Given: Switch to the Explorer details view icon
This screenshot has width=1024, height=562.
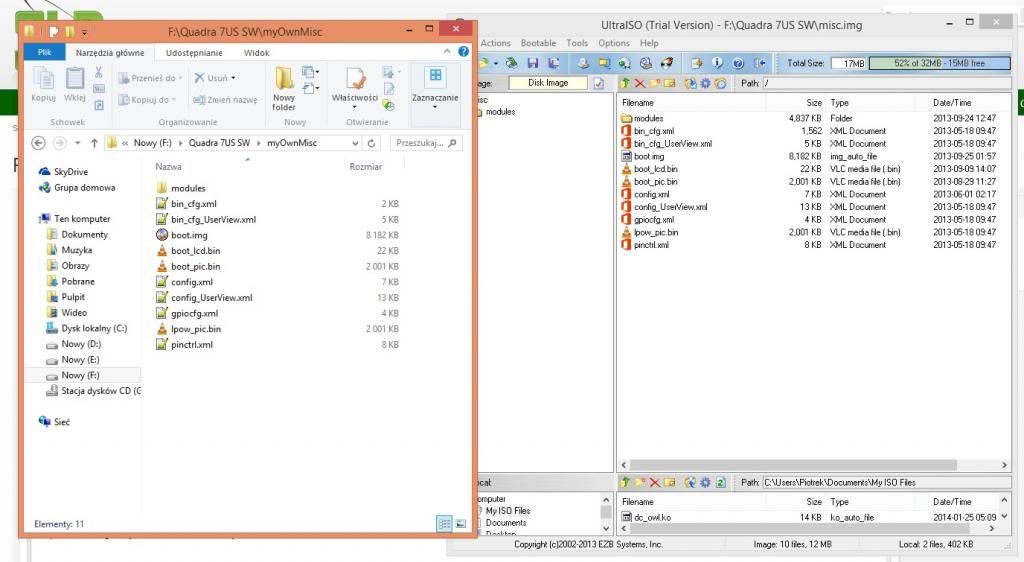Looking at the screenshot, I should pos(444,523).
